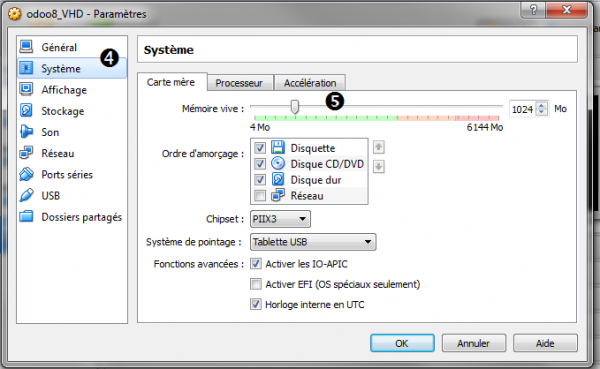Open the Son speaker icon
Image resolution: width=600 pixels, height=369 pixels.
26,132
